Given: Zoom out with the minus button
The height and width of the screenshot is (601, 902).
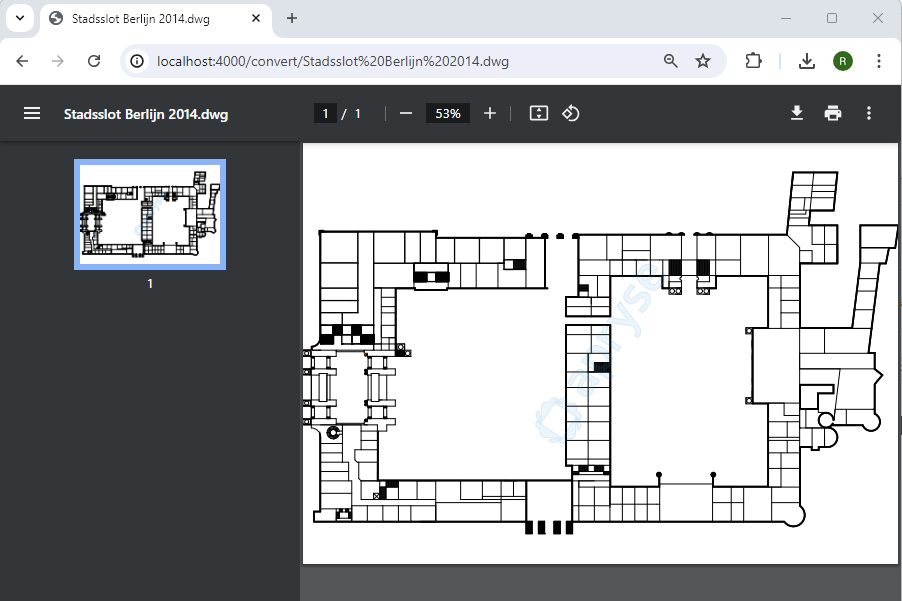Looking at the screenshot, I should (406, 113).
